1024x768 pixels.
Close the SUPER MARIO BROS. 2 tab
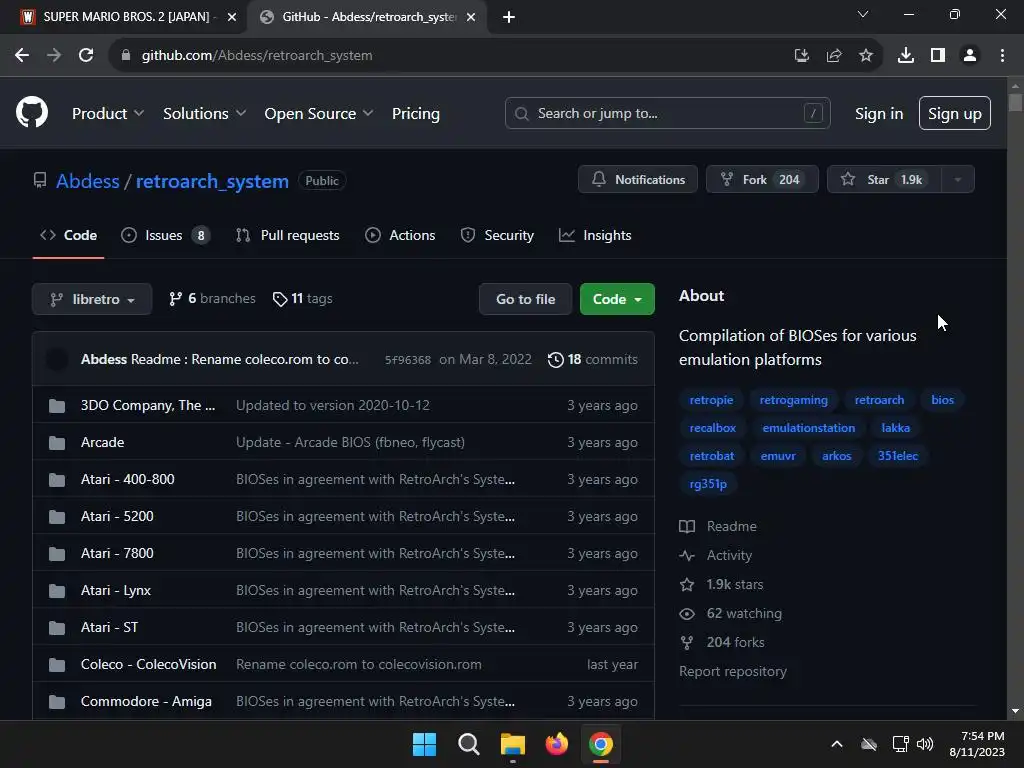(x=232, y=17)
